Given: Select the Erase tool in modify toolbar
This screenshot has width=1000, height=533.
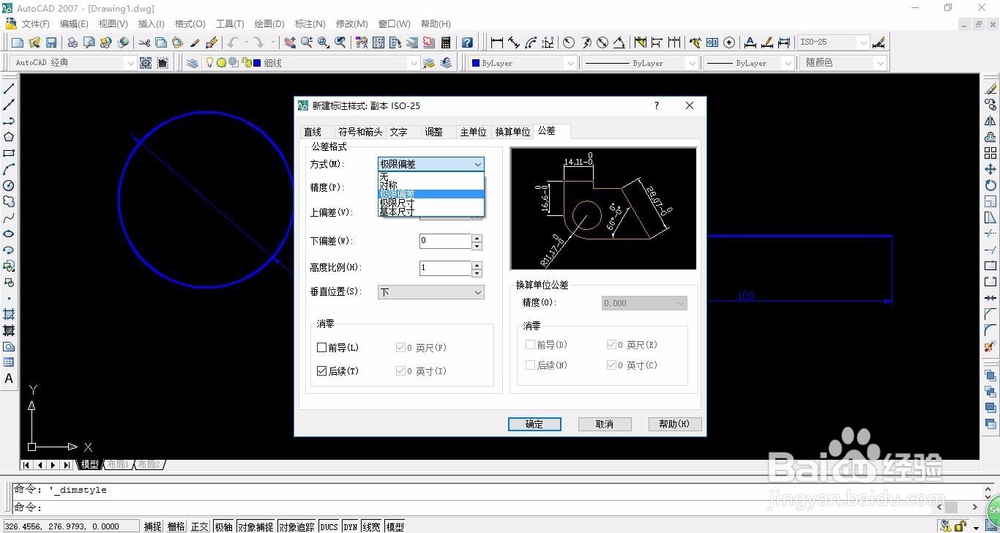Looking at the screenshot, I should 990,89.
